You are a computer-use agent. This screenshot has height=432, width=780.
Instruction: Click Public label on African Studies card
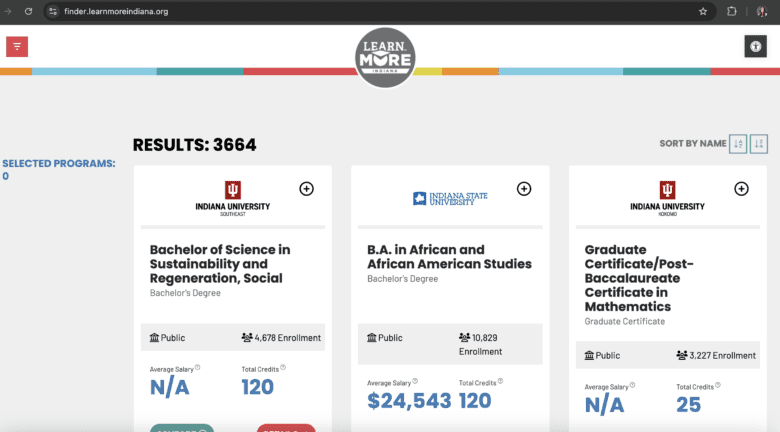coord(390,338)
